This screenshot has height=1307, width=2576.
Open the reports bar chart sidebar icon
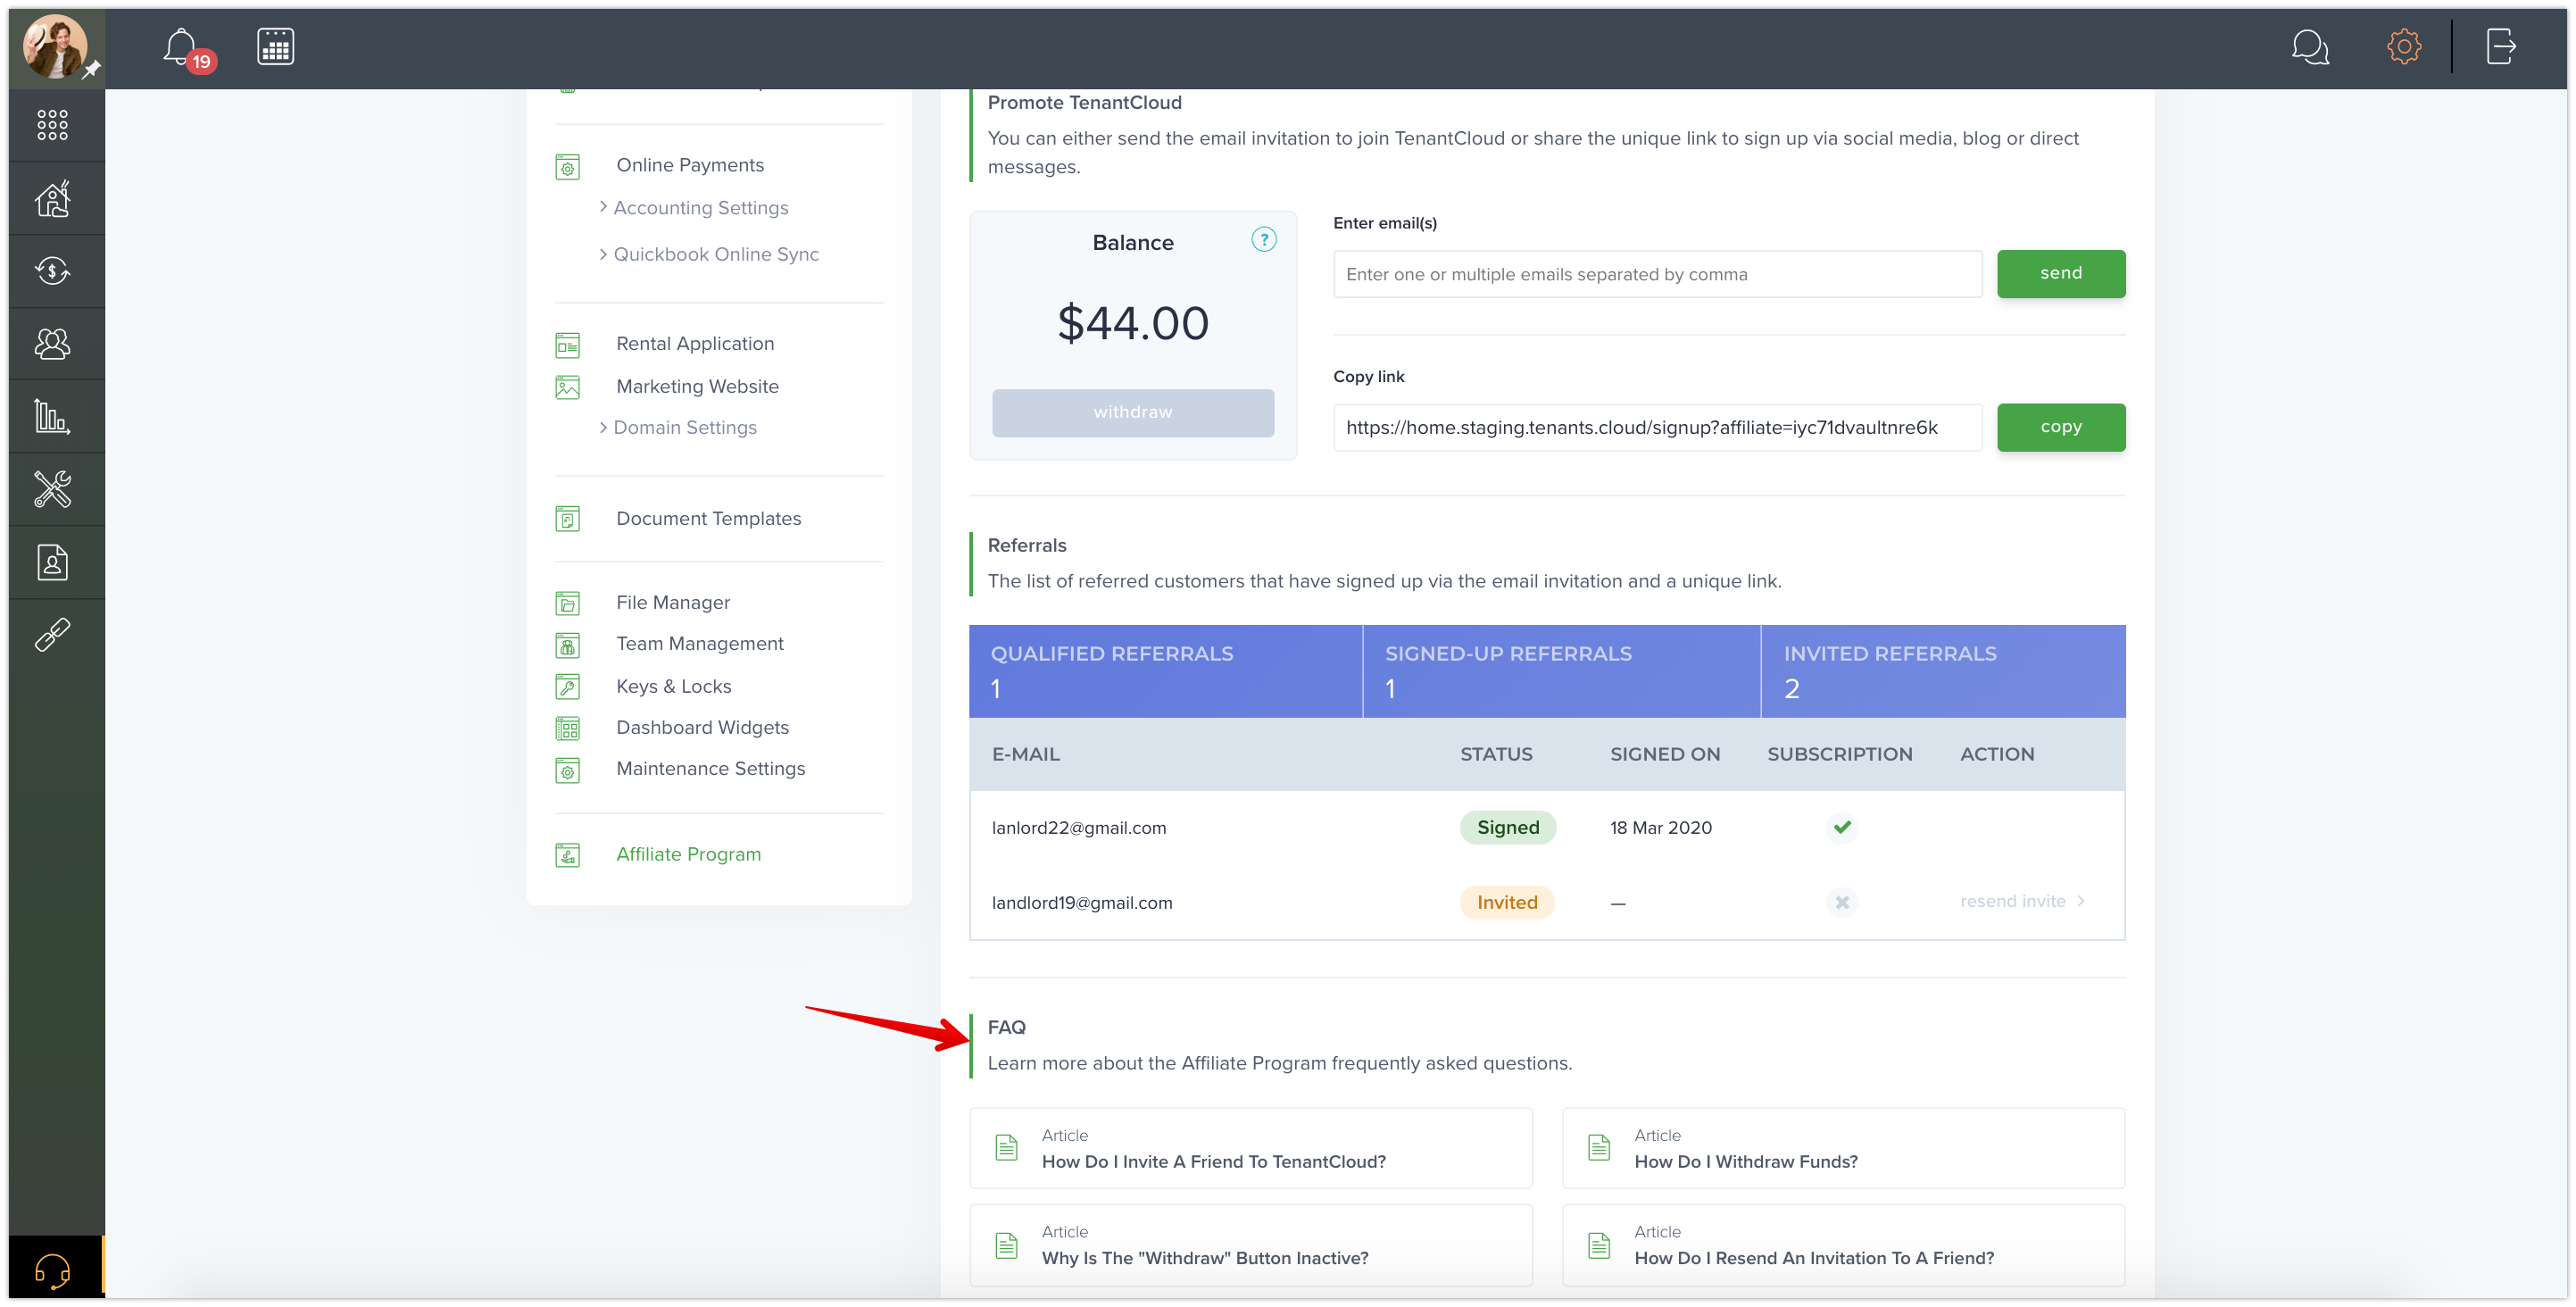pyautogui.click(x=52, y=416)
